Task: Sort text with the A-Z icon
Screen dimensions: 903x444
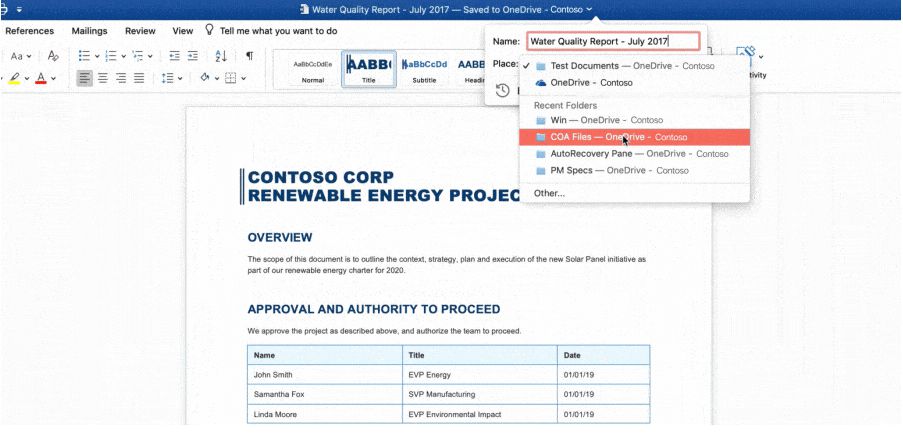Action: click(x=221, y=56)
